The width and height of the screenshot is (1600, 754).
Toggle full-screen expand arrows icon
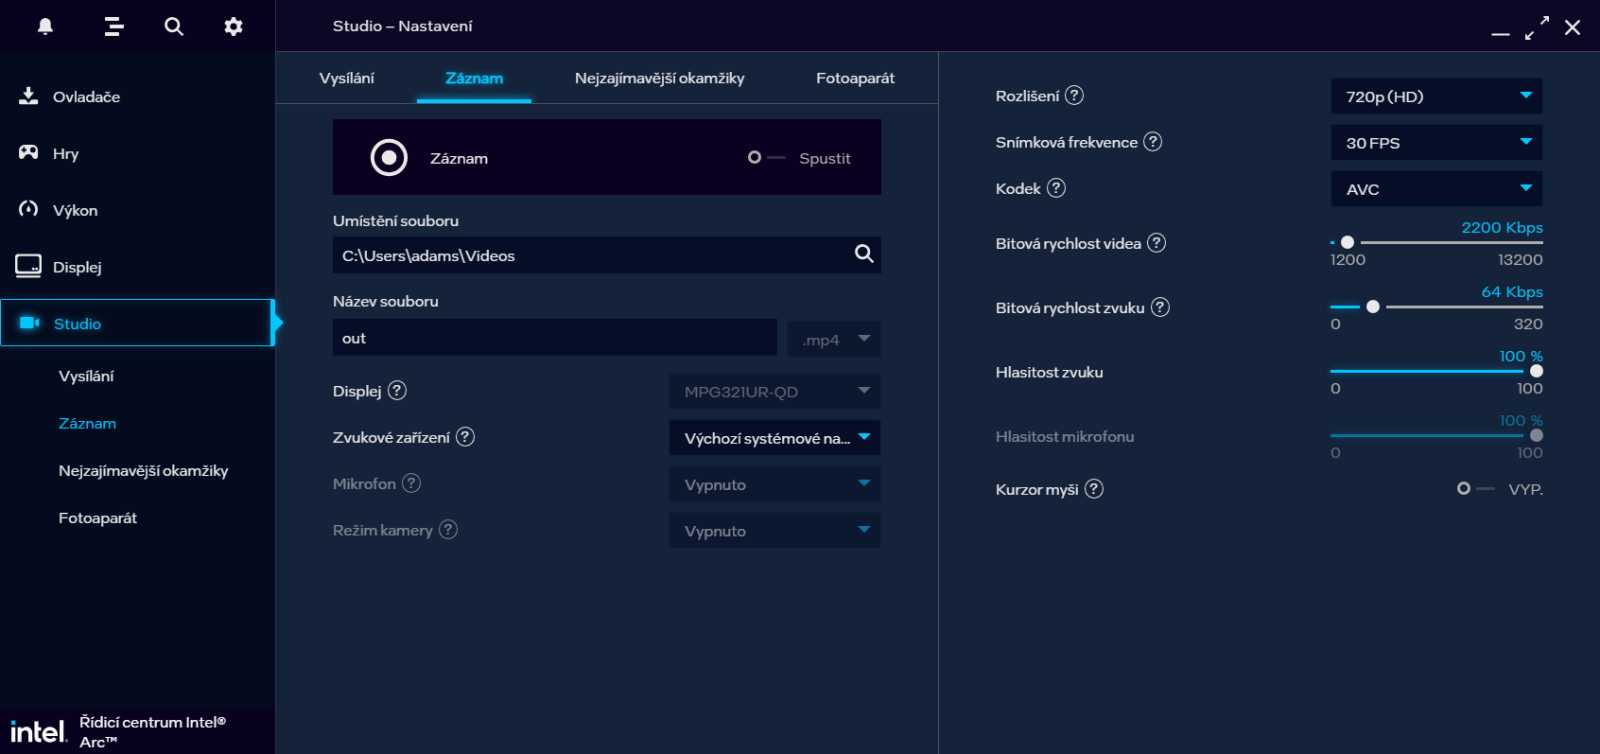(1537, 28)
